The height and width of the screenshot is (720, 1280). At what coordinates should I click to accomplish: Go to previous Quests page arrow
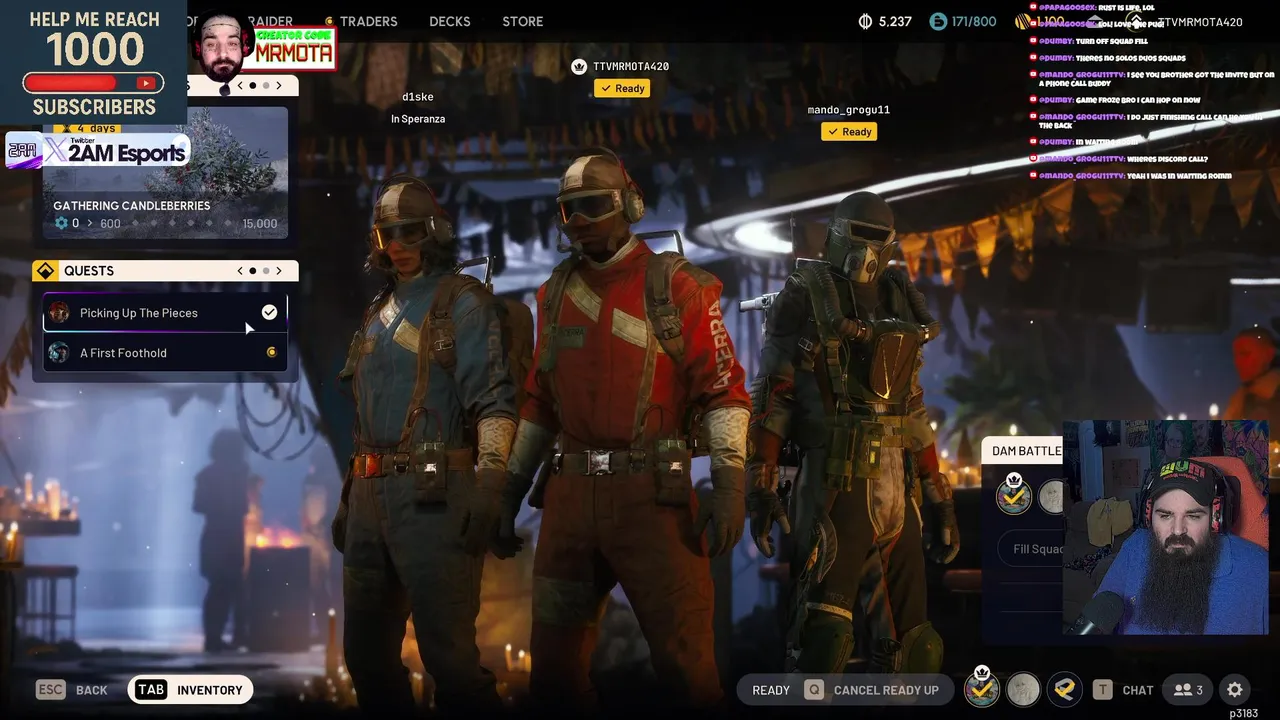tap(240, 271)
